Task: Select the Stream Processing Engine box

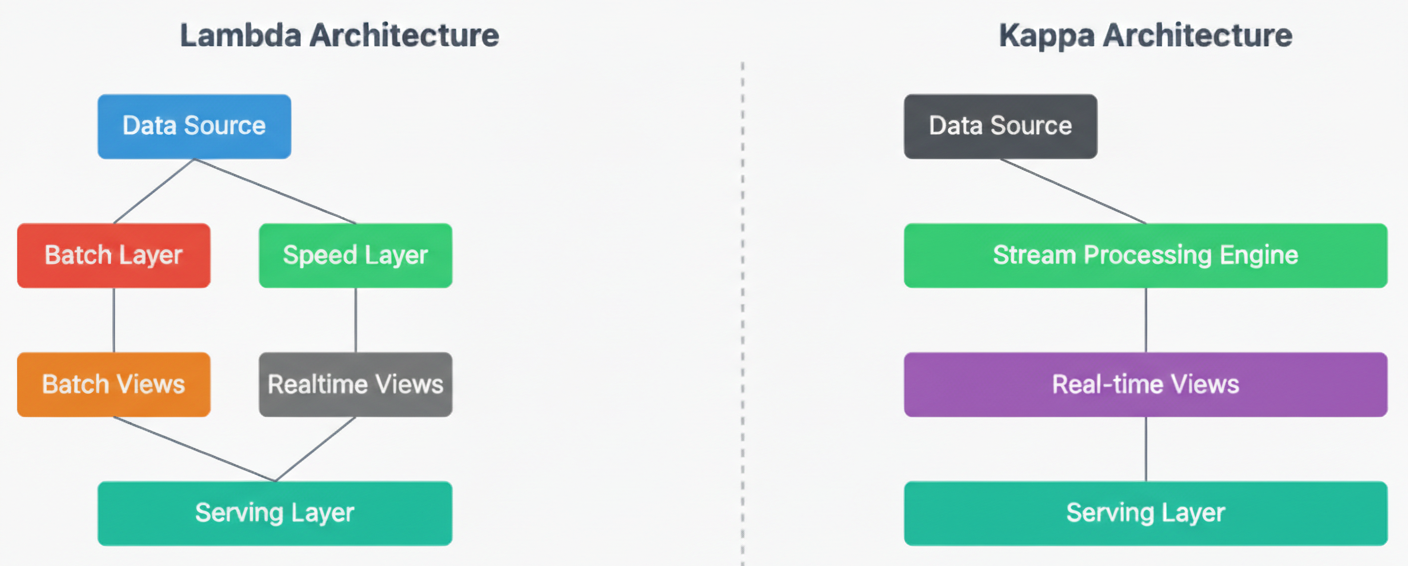Action: (1146, 255)
